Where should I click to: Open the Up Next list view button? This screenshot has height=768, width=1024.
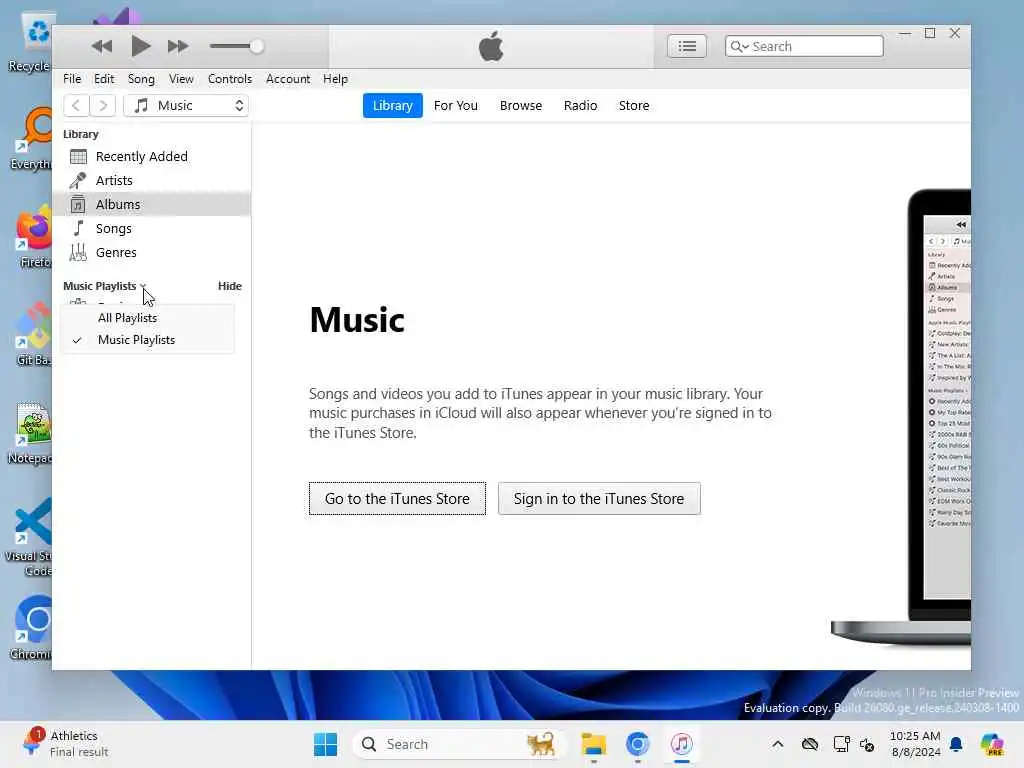(x=686, y=46)
